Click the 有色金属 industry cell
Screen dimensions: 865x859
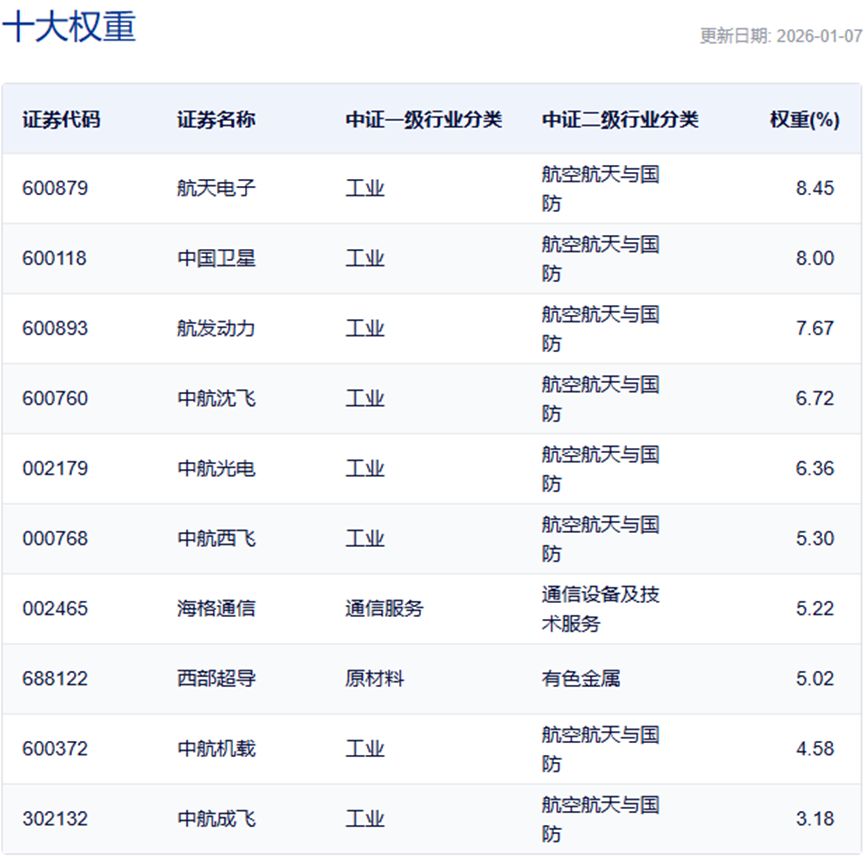(580, 678)
